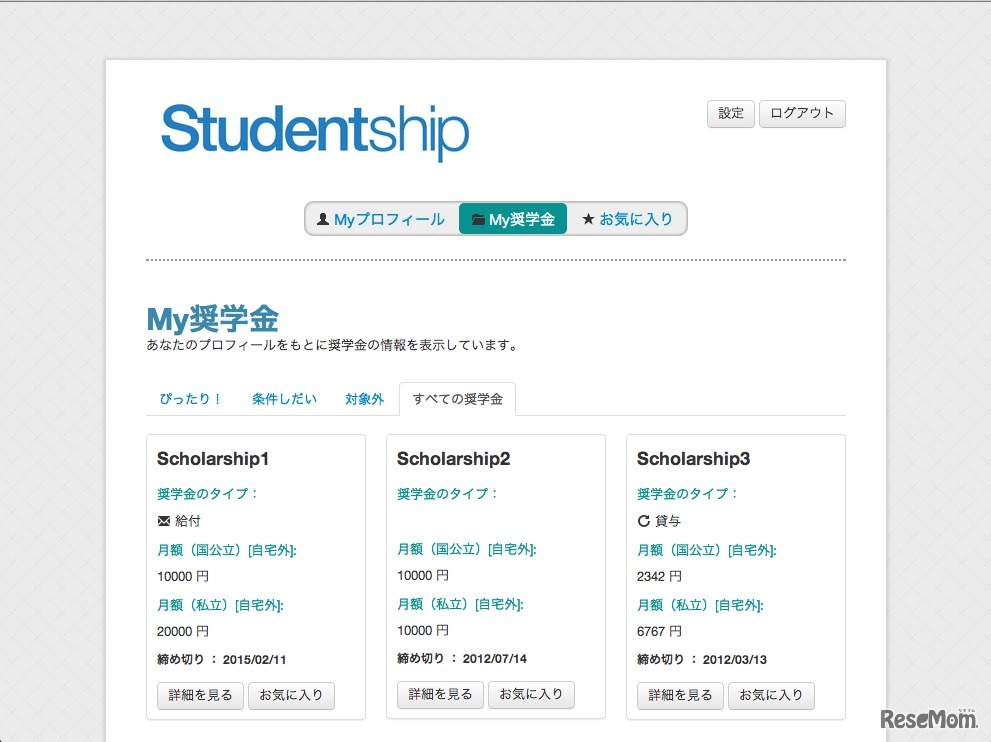Add Scholarship1 to favorites with お気に入り
Image resolution: width=991 pixels, height=742 pixels.
pyautogui.click(x=291, y=695)
